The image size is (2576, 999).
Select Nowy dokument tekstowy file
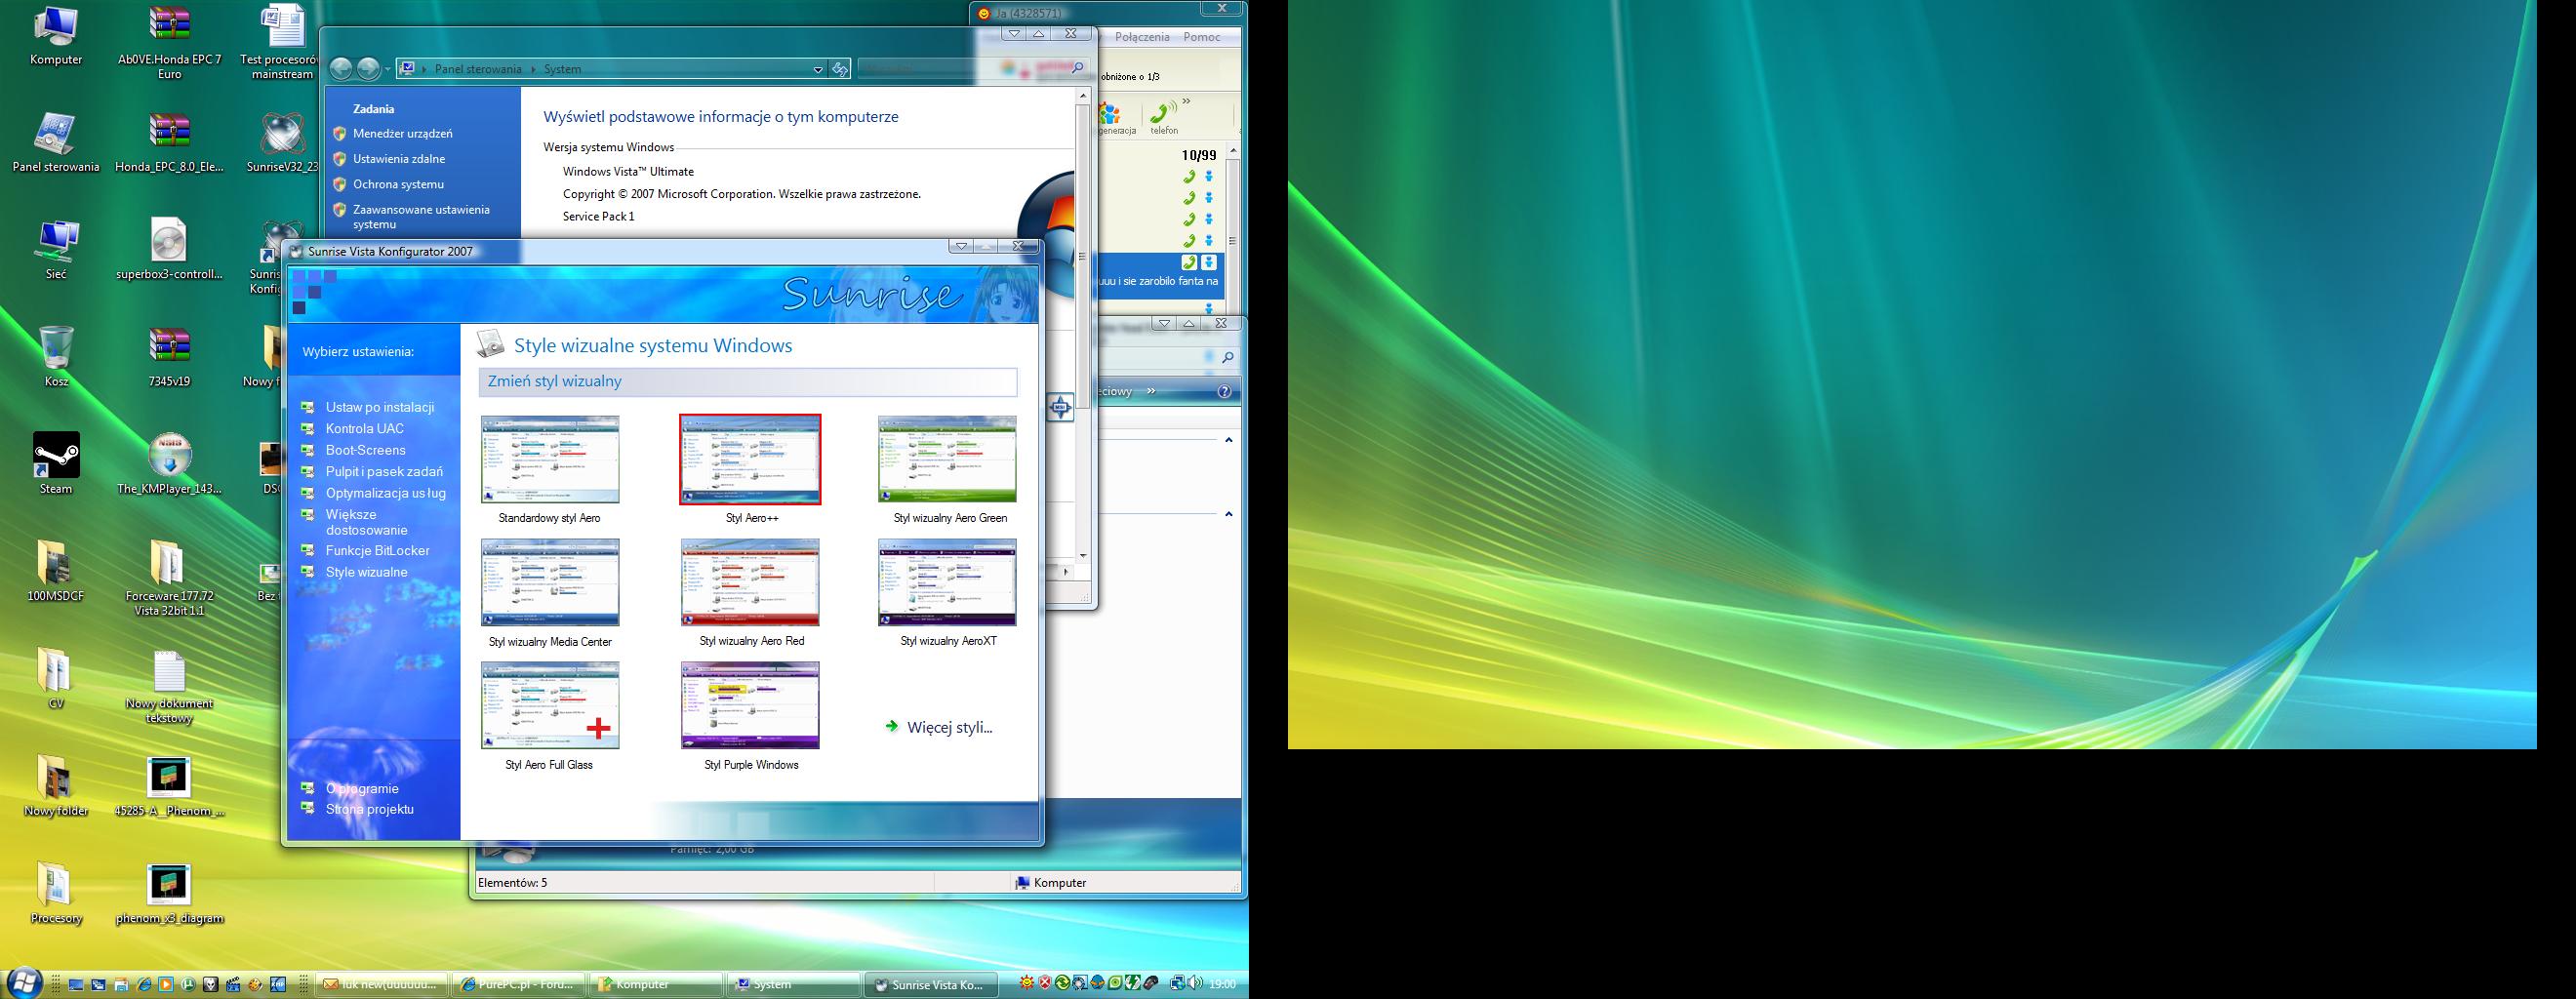point(170,686)
